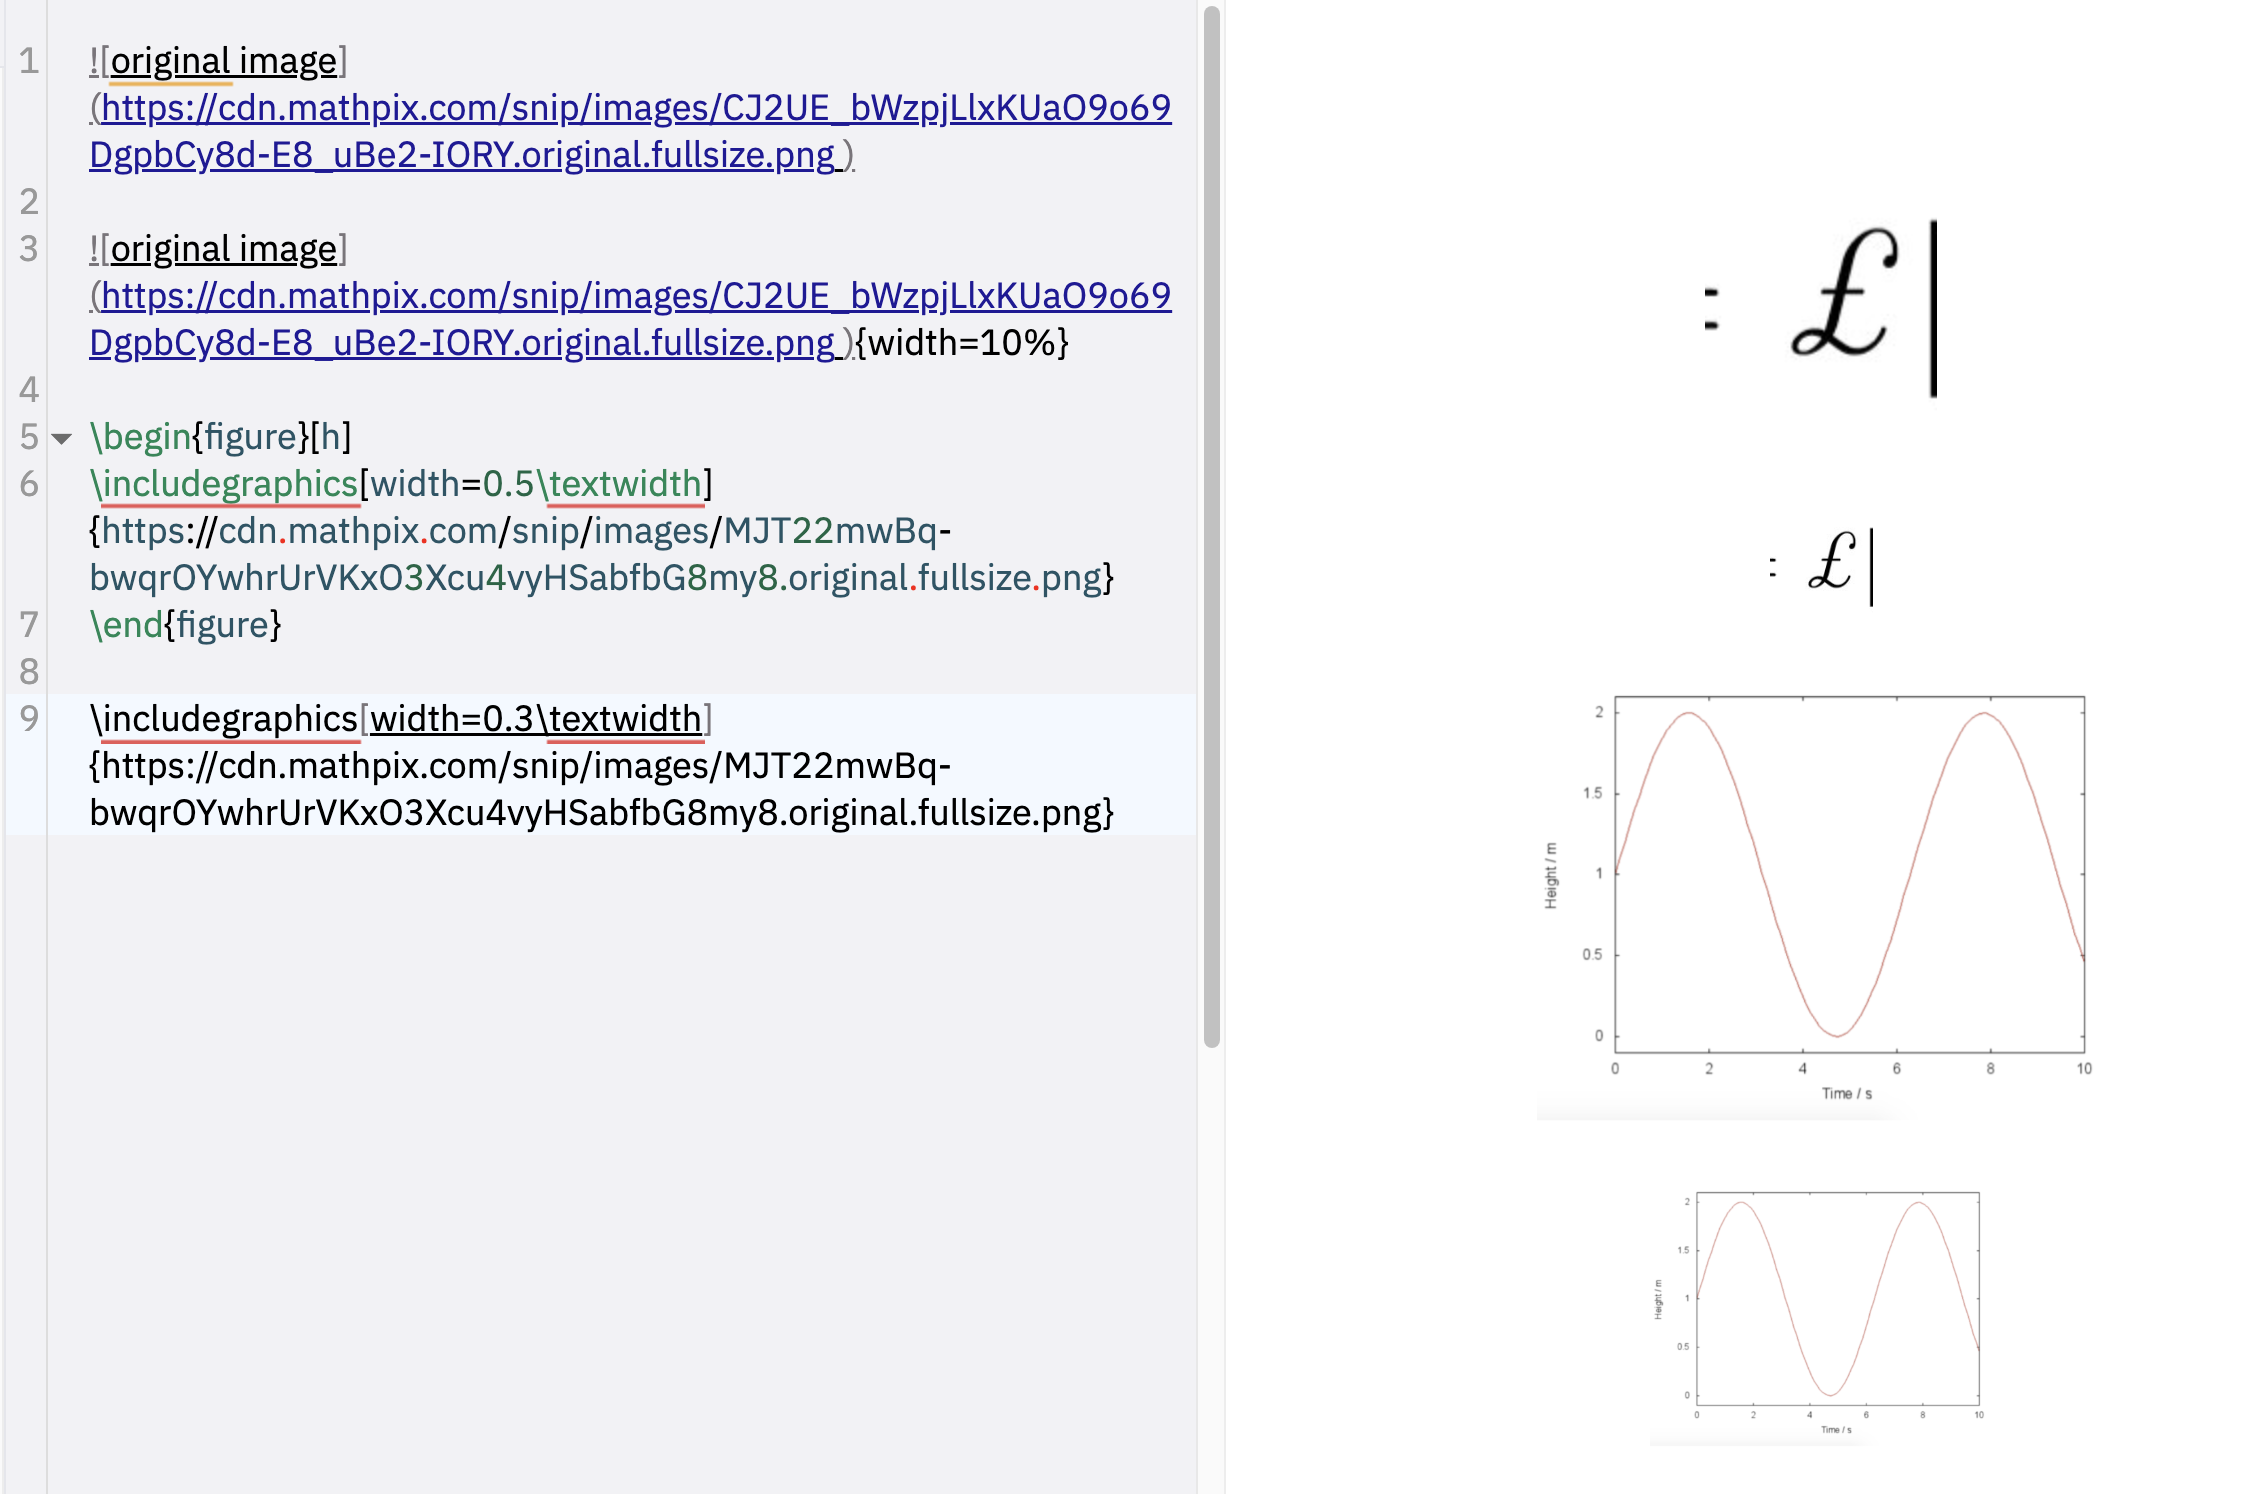Click line number 3 in the gutter
The width and height of the screenshot is (2268, 1494).
click(x=29, y=248)
